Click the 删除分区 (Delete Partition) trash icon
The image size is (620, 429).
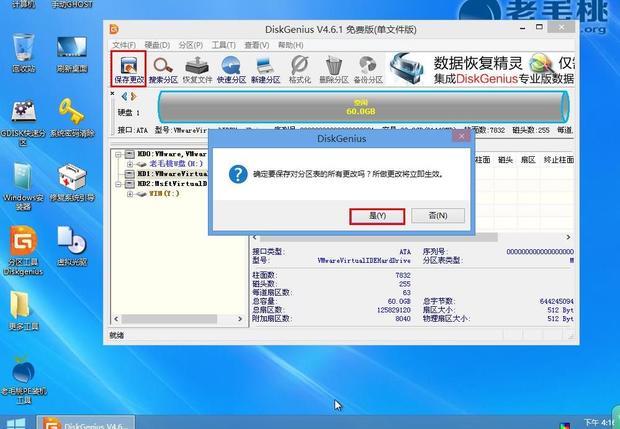click(334, 69)
